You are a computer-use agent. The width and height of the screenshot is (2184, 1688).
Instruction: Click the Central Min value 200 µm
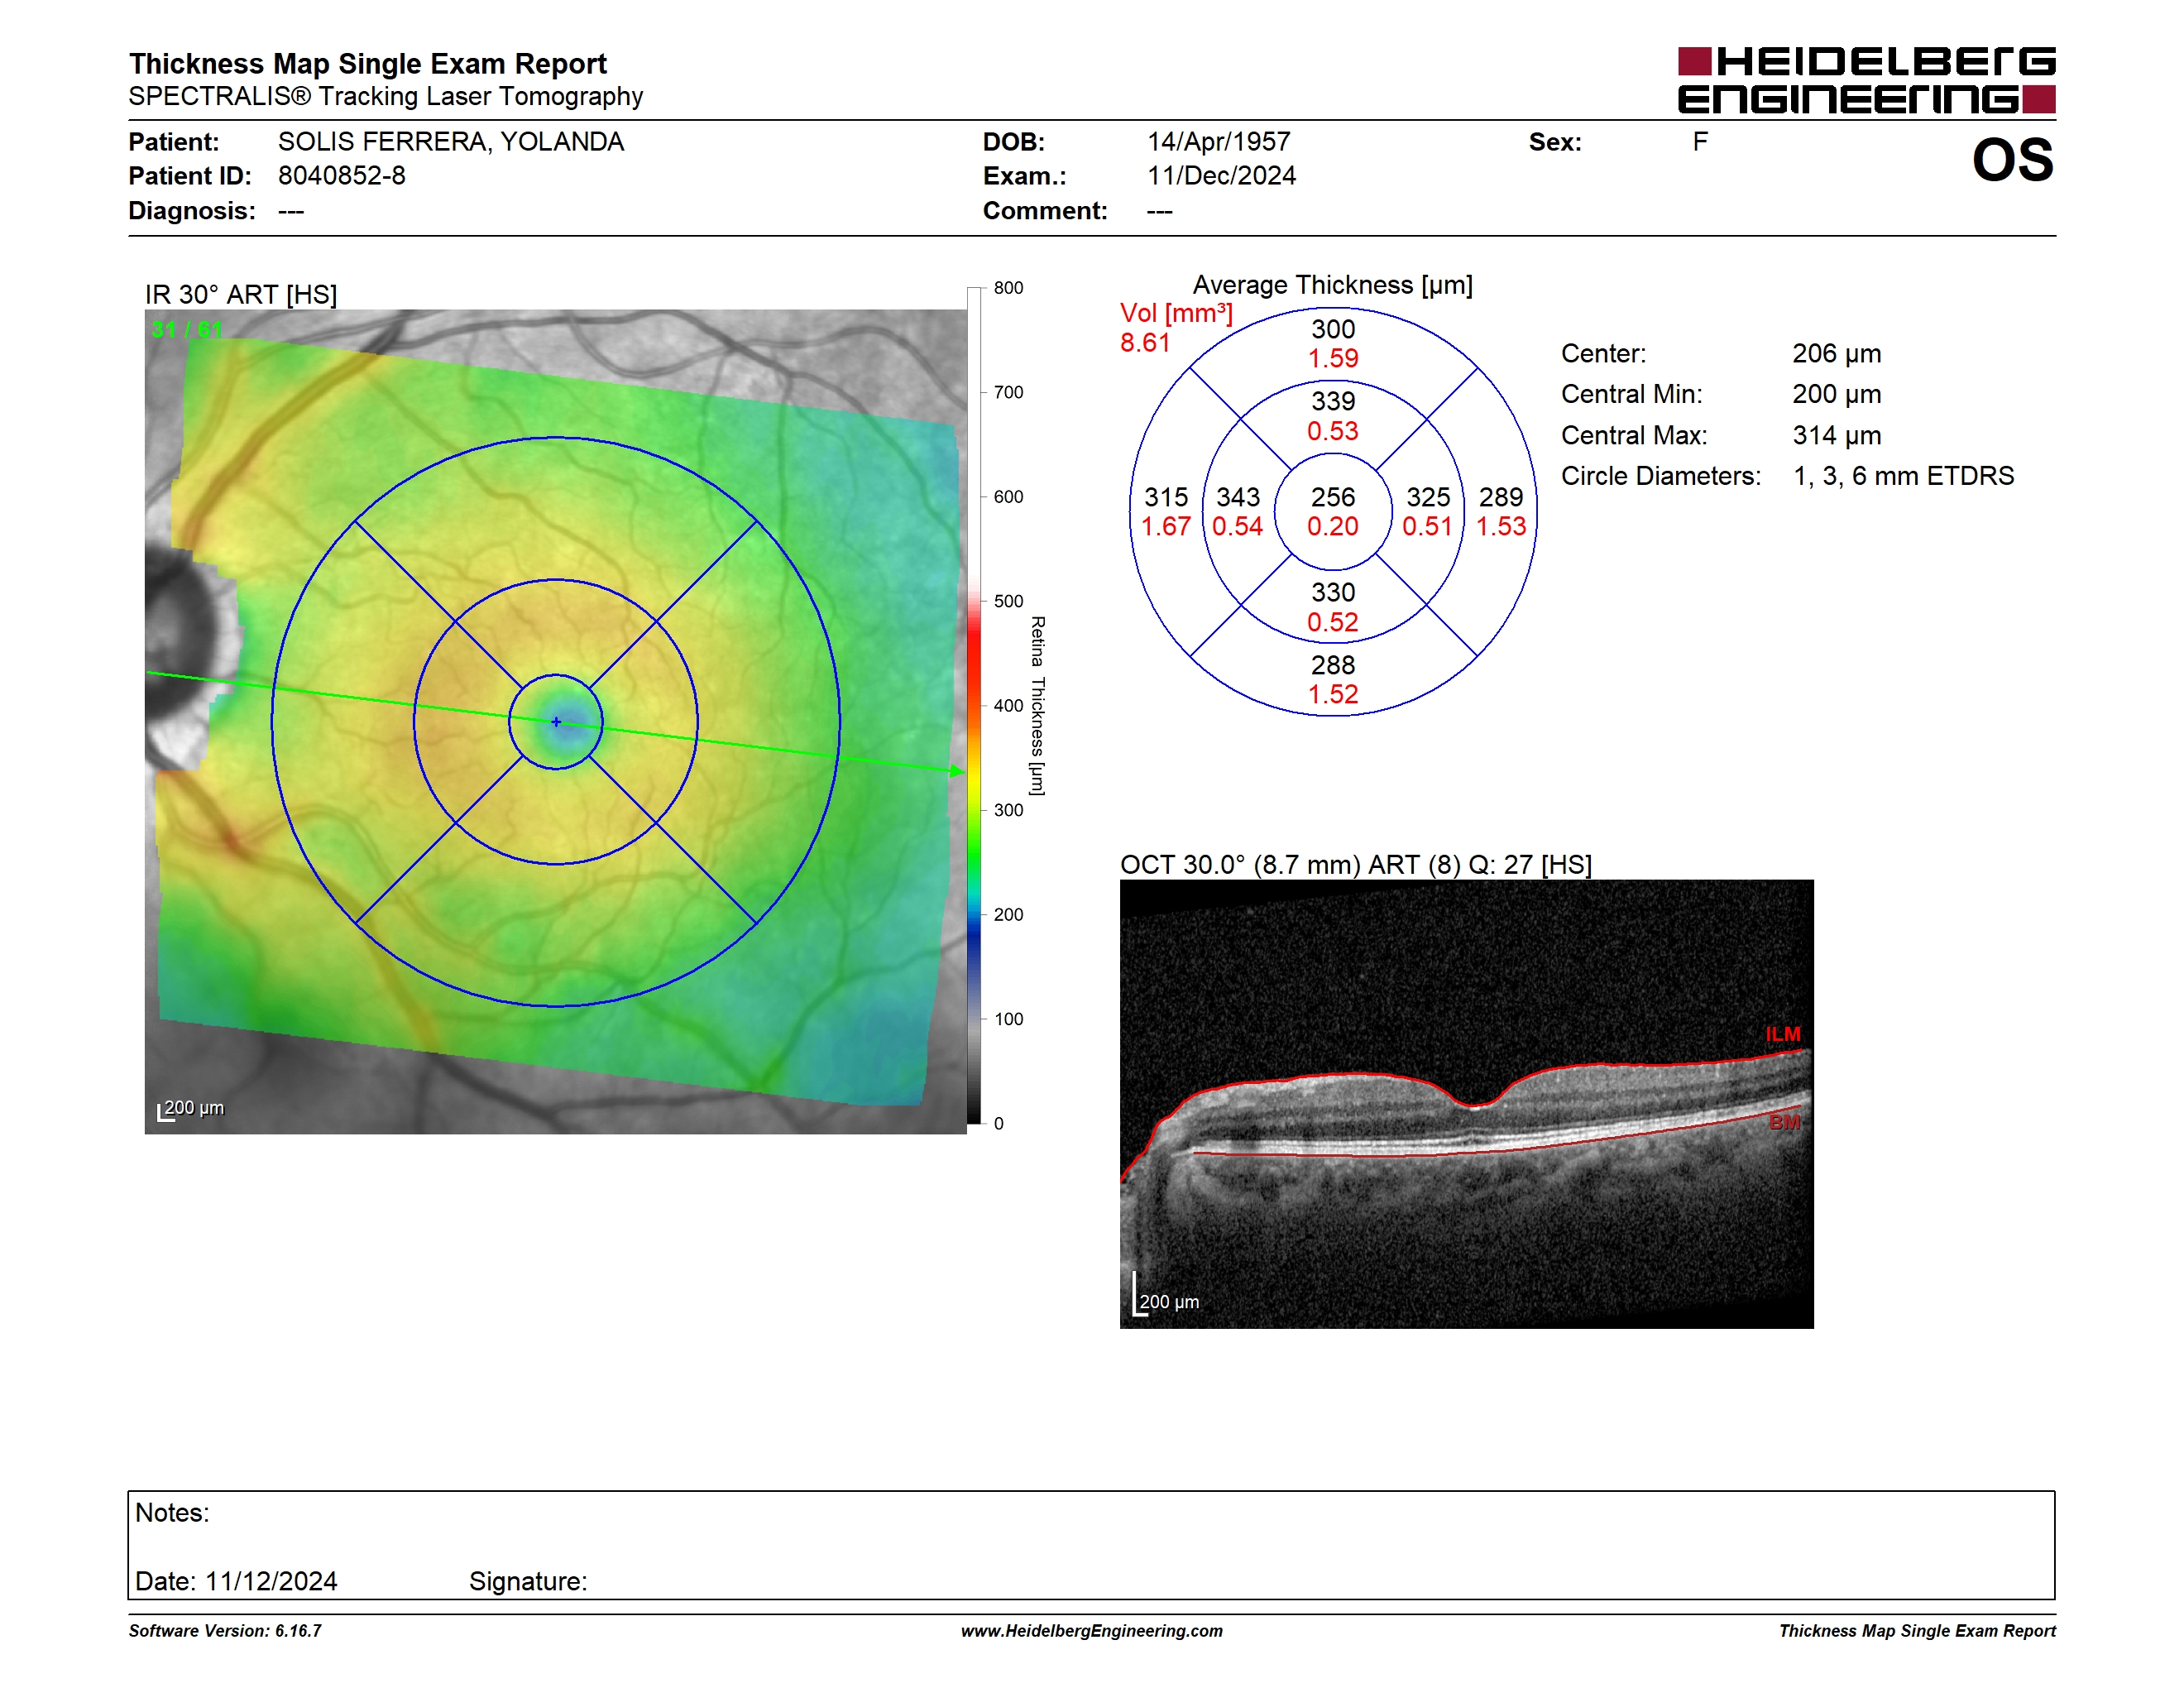(x=1836, y=394)
